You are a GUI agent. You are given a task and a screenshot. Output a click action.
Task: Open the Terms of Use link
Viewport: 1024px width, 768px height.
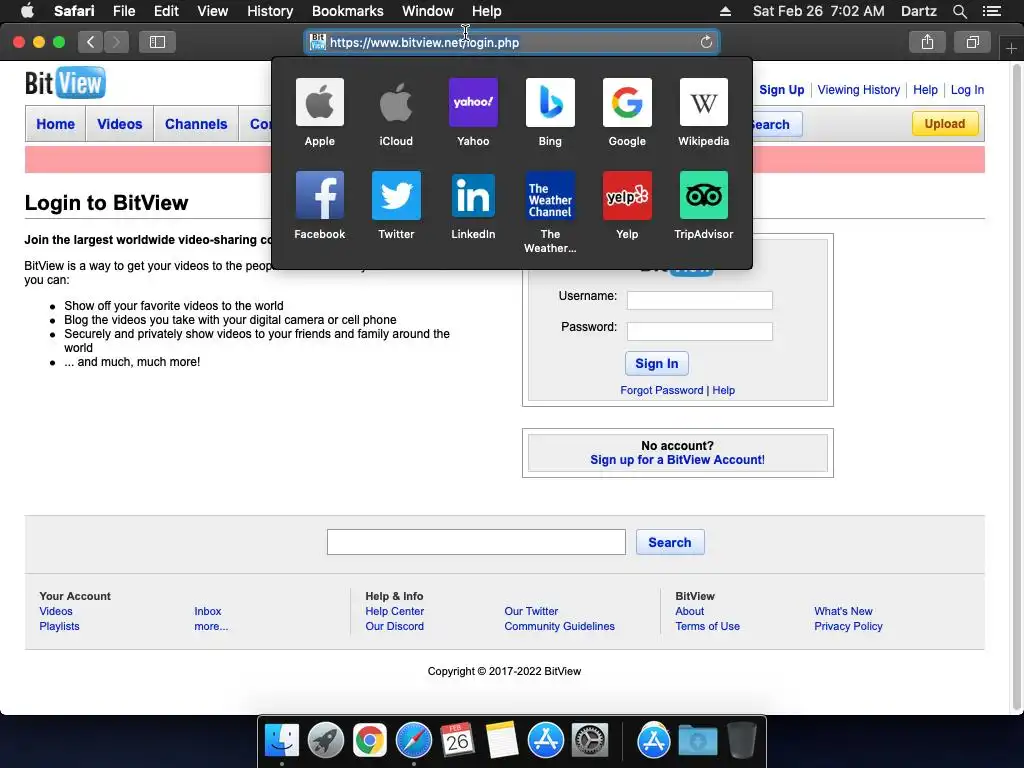(707, 626)
